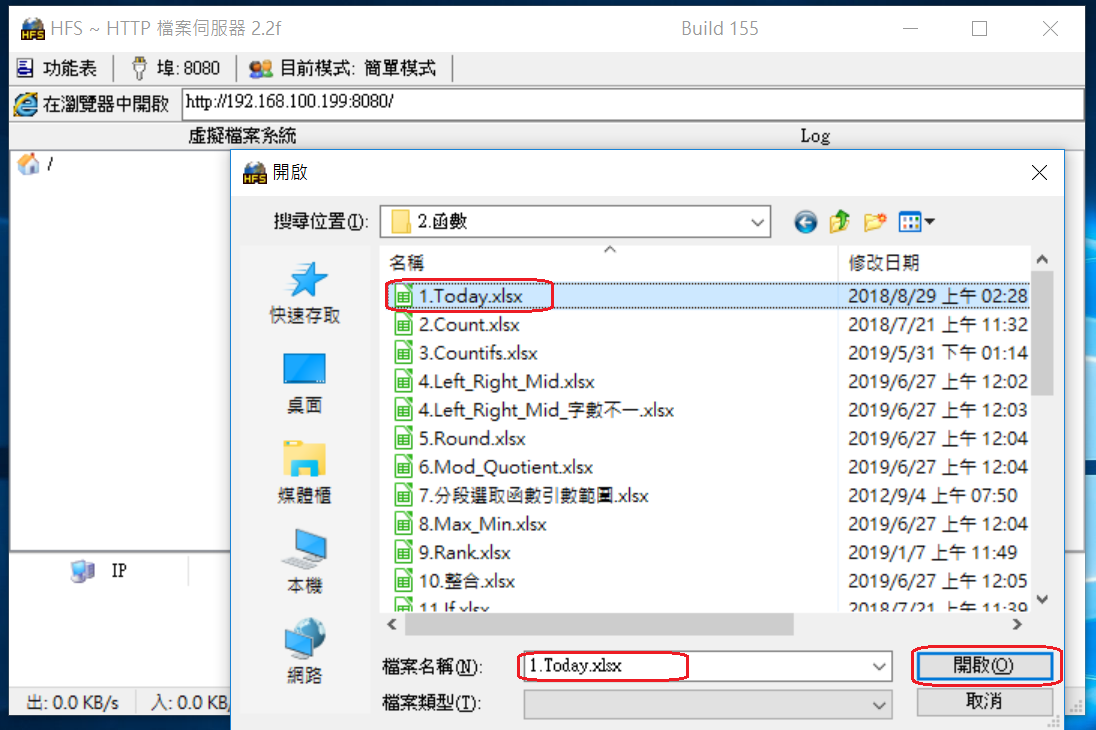Open the 功能表 menu
The image size is (1096, 730).
(57, 69)
